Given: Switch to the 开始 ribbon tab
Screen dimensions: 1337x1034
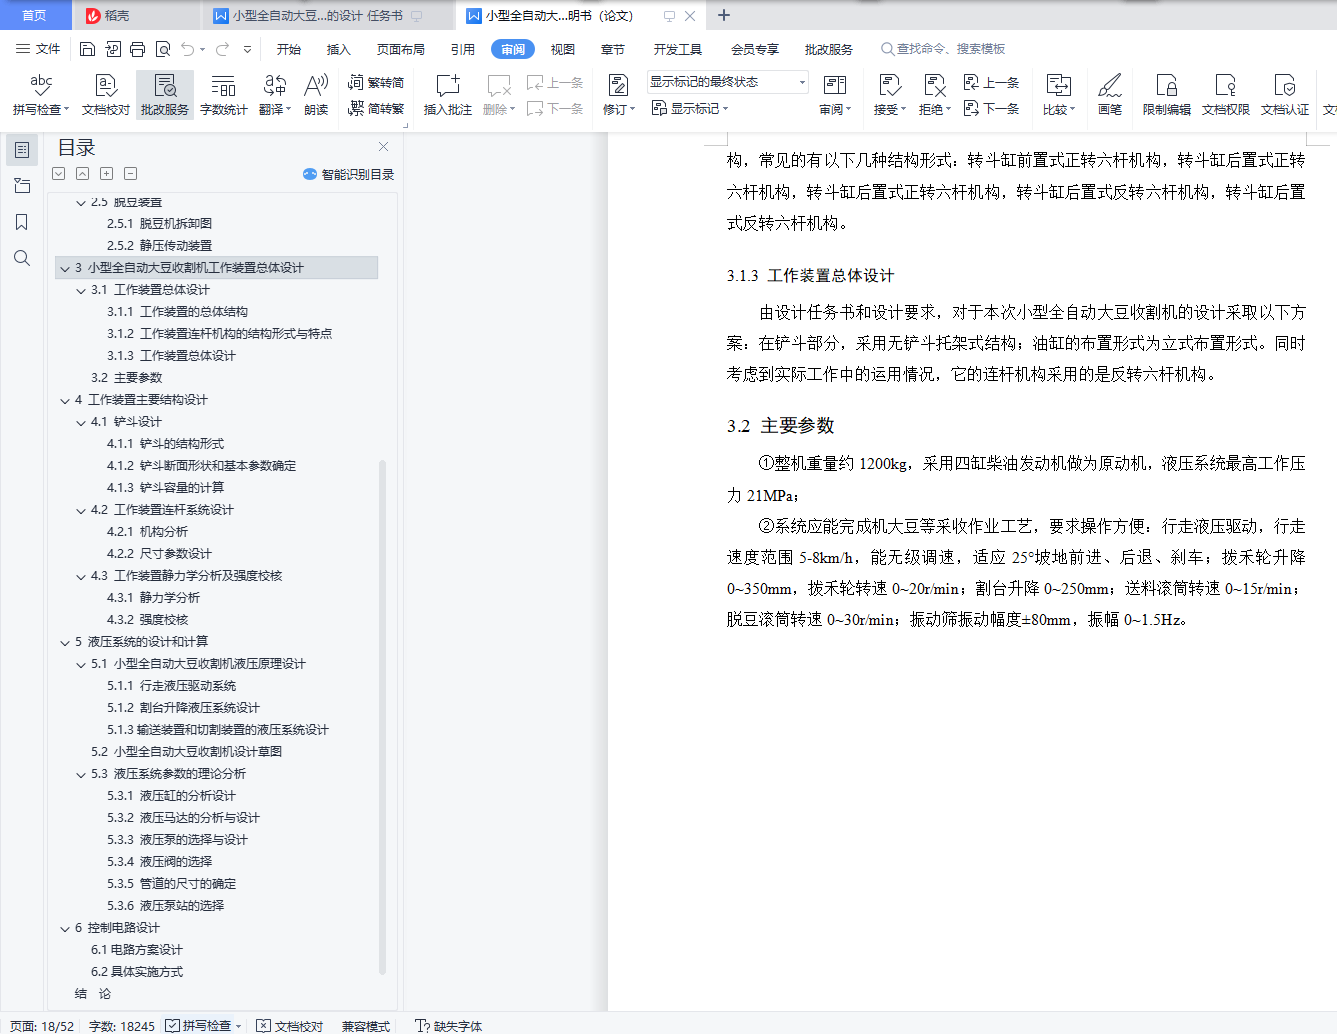Looking at the screenshot, I should [x=289, y=49].
